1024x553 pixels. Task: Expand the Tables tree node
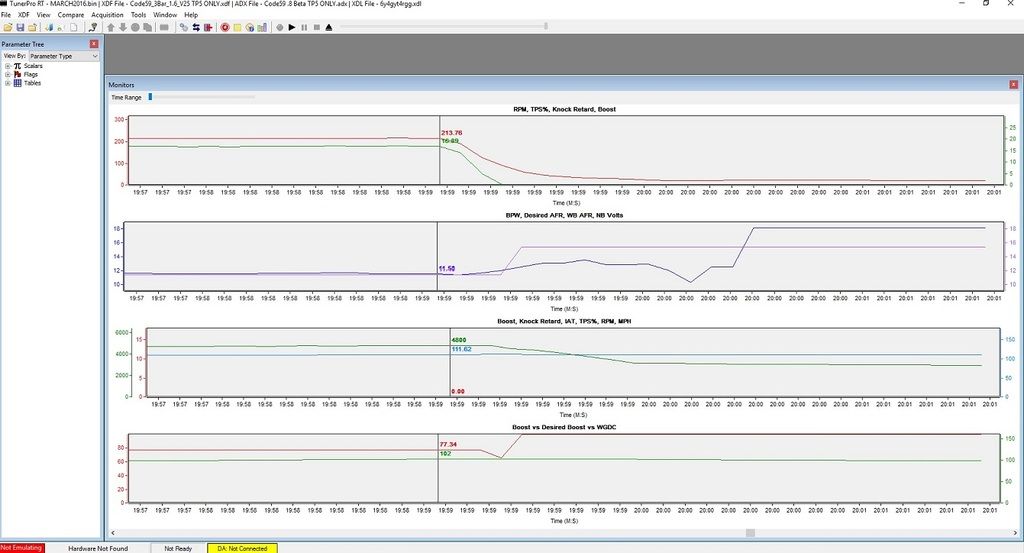(x=8, y=83)
